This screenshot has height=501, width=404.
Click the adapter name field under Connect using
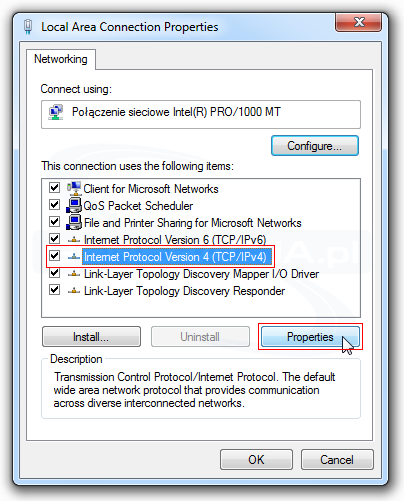point(201,114)
